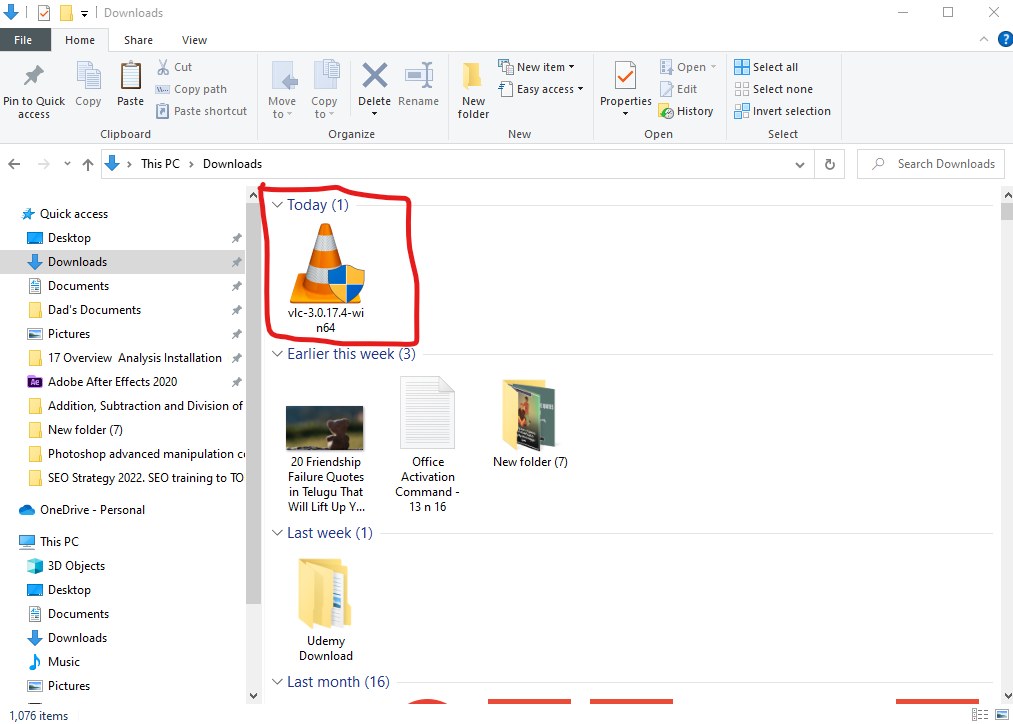Image resolution: width=1013 pixels, height=724 pixels.
Task: Open the Copy to command
Action: coord(324,90)
